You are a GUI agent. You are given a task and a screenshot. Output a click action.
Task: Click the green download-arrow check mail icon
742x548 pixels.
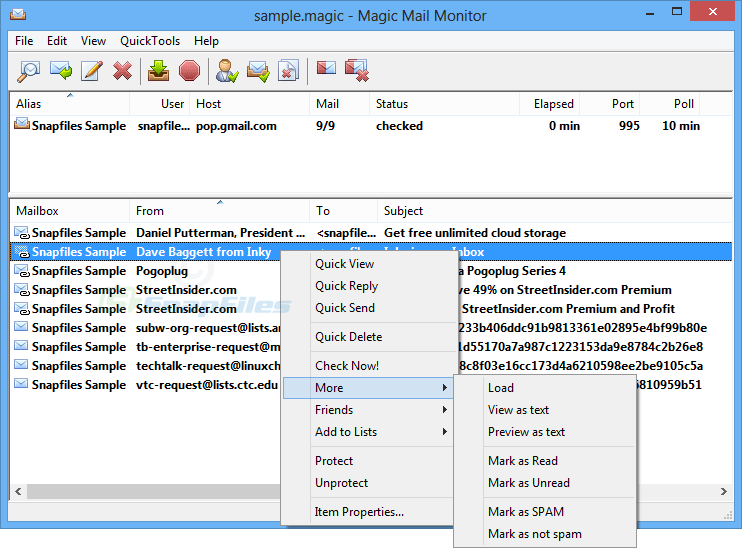coord(159,71)
